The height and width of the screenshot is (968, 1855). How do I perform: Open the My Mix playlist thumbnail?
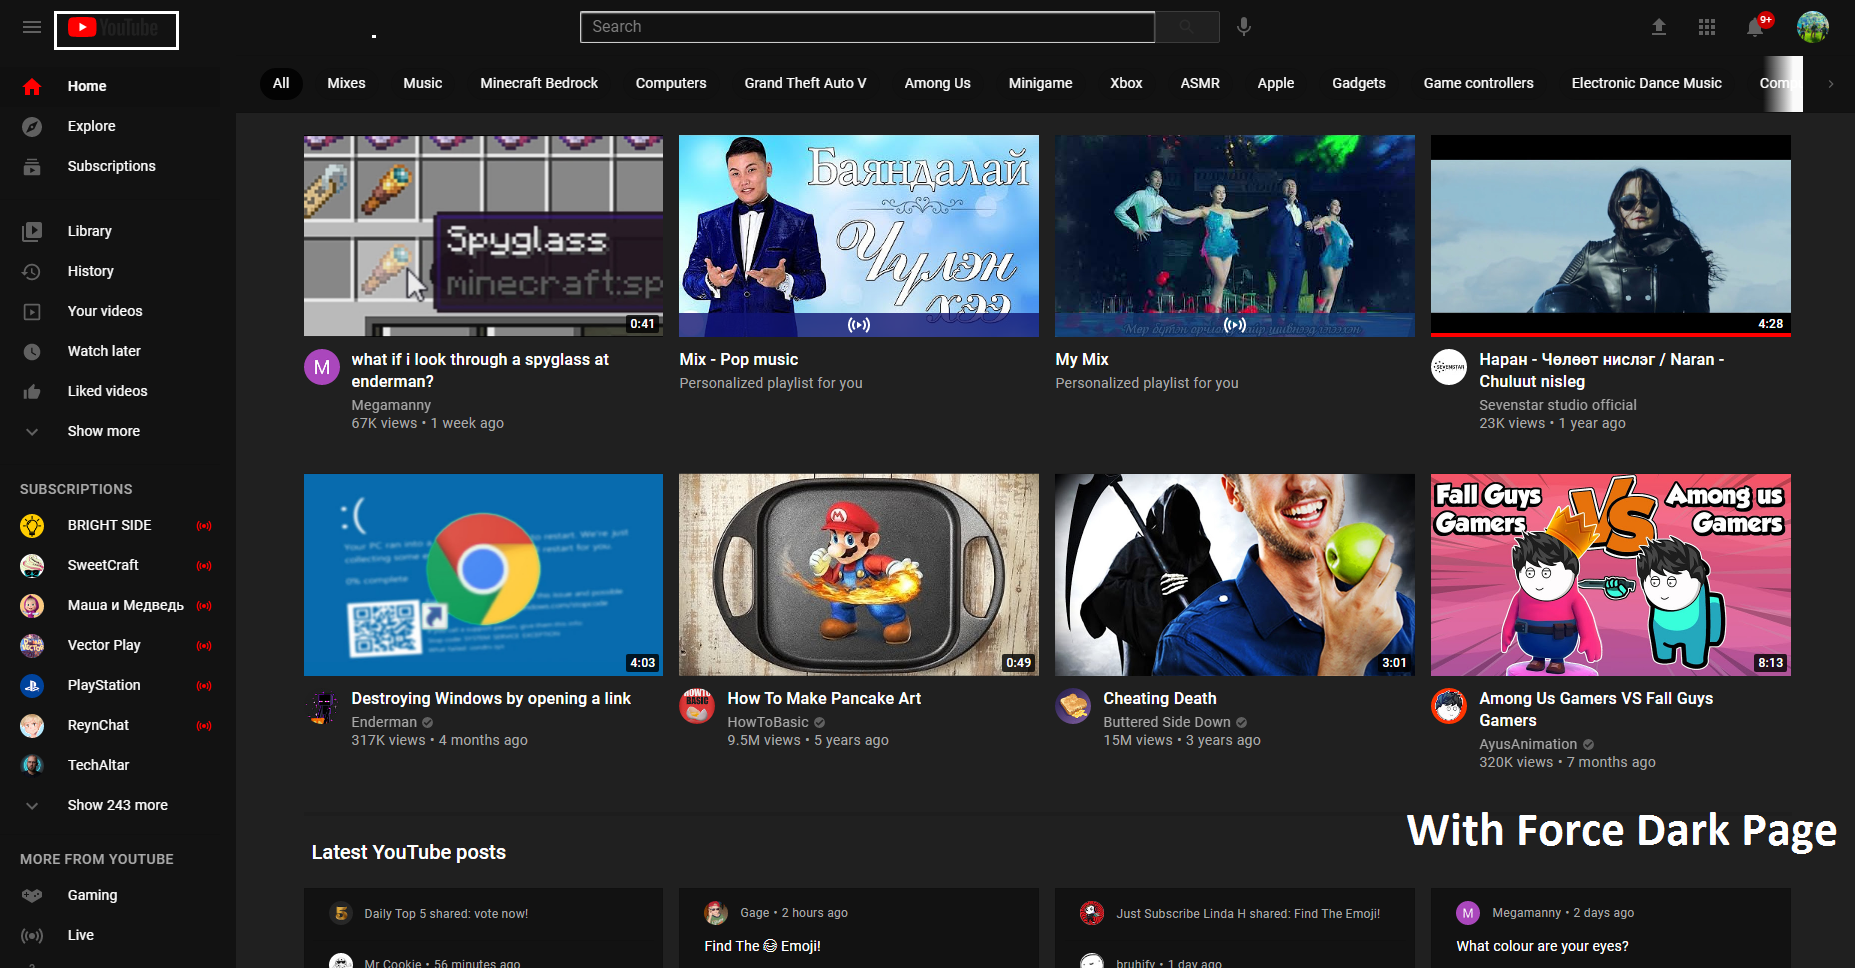point(1235,236)
